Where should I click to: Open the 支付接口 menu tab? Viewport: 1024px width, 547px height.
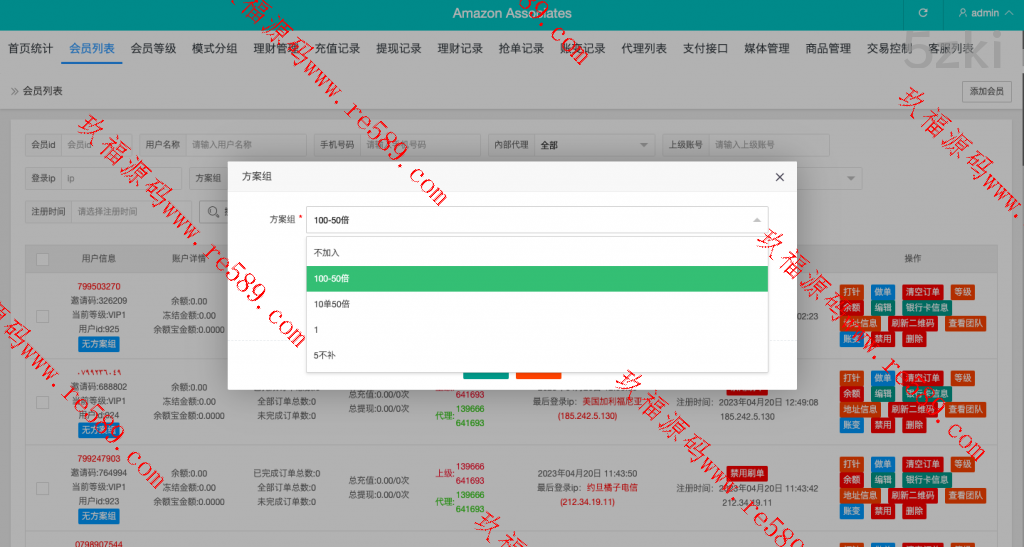(705, 48)
